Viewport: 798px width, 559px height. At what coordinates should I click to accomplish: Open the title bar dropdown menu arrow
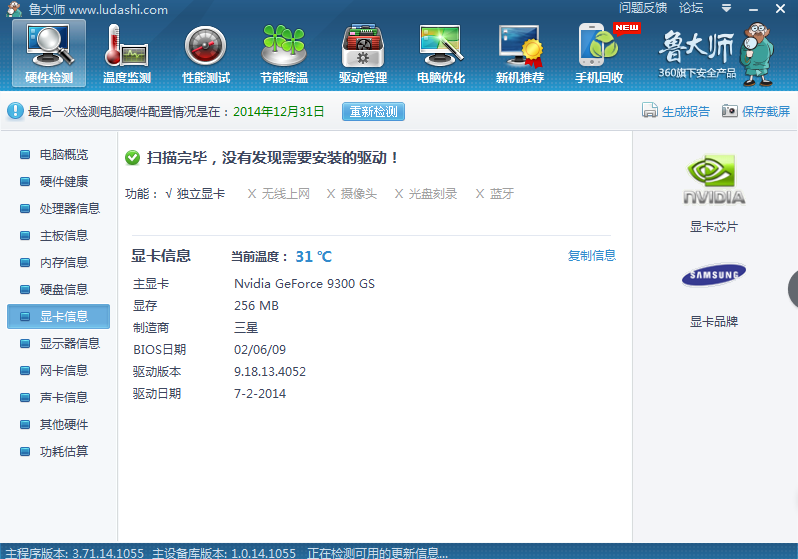pos(724,8)
